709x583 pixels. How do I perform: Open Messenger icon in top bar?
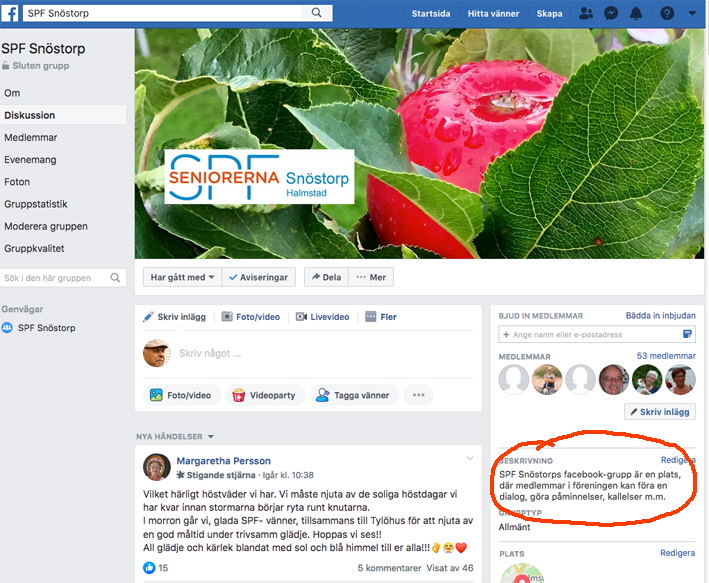[x=611, y=13]
